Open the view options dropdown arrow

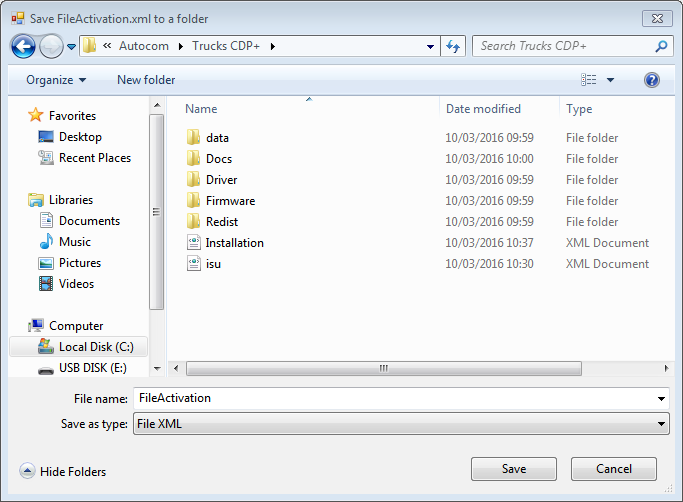point(610,80)
